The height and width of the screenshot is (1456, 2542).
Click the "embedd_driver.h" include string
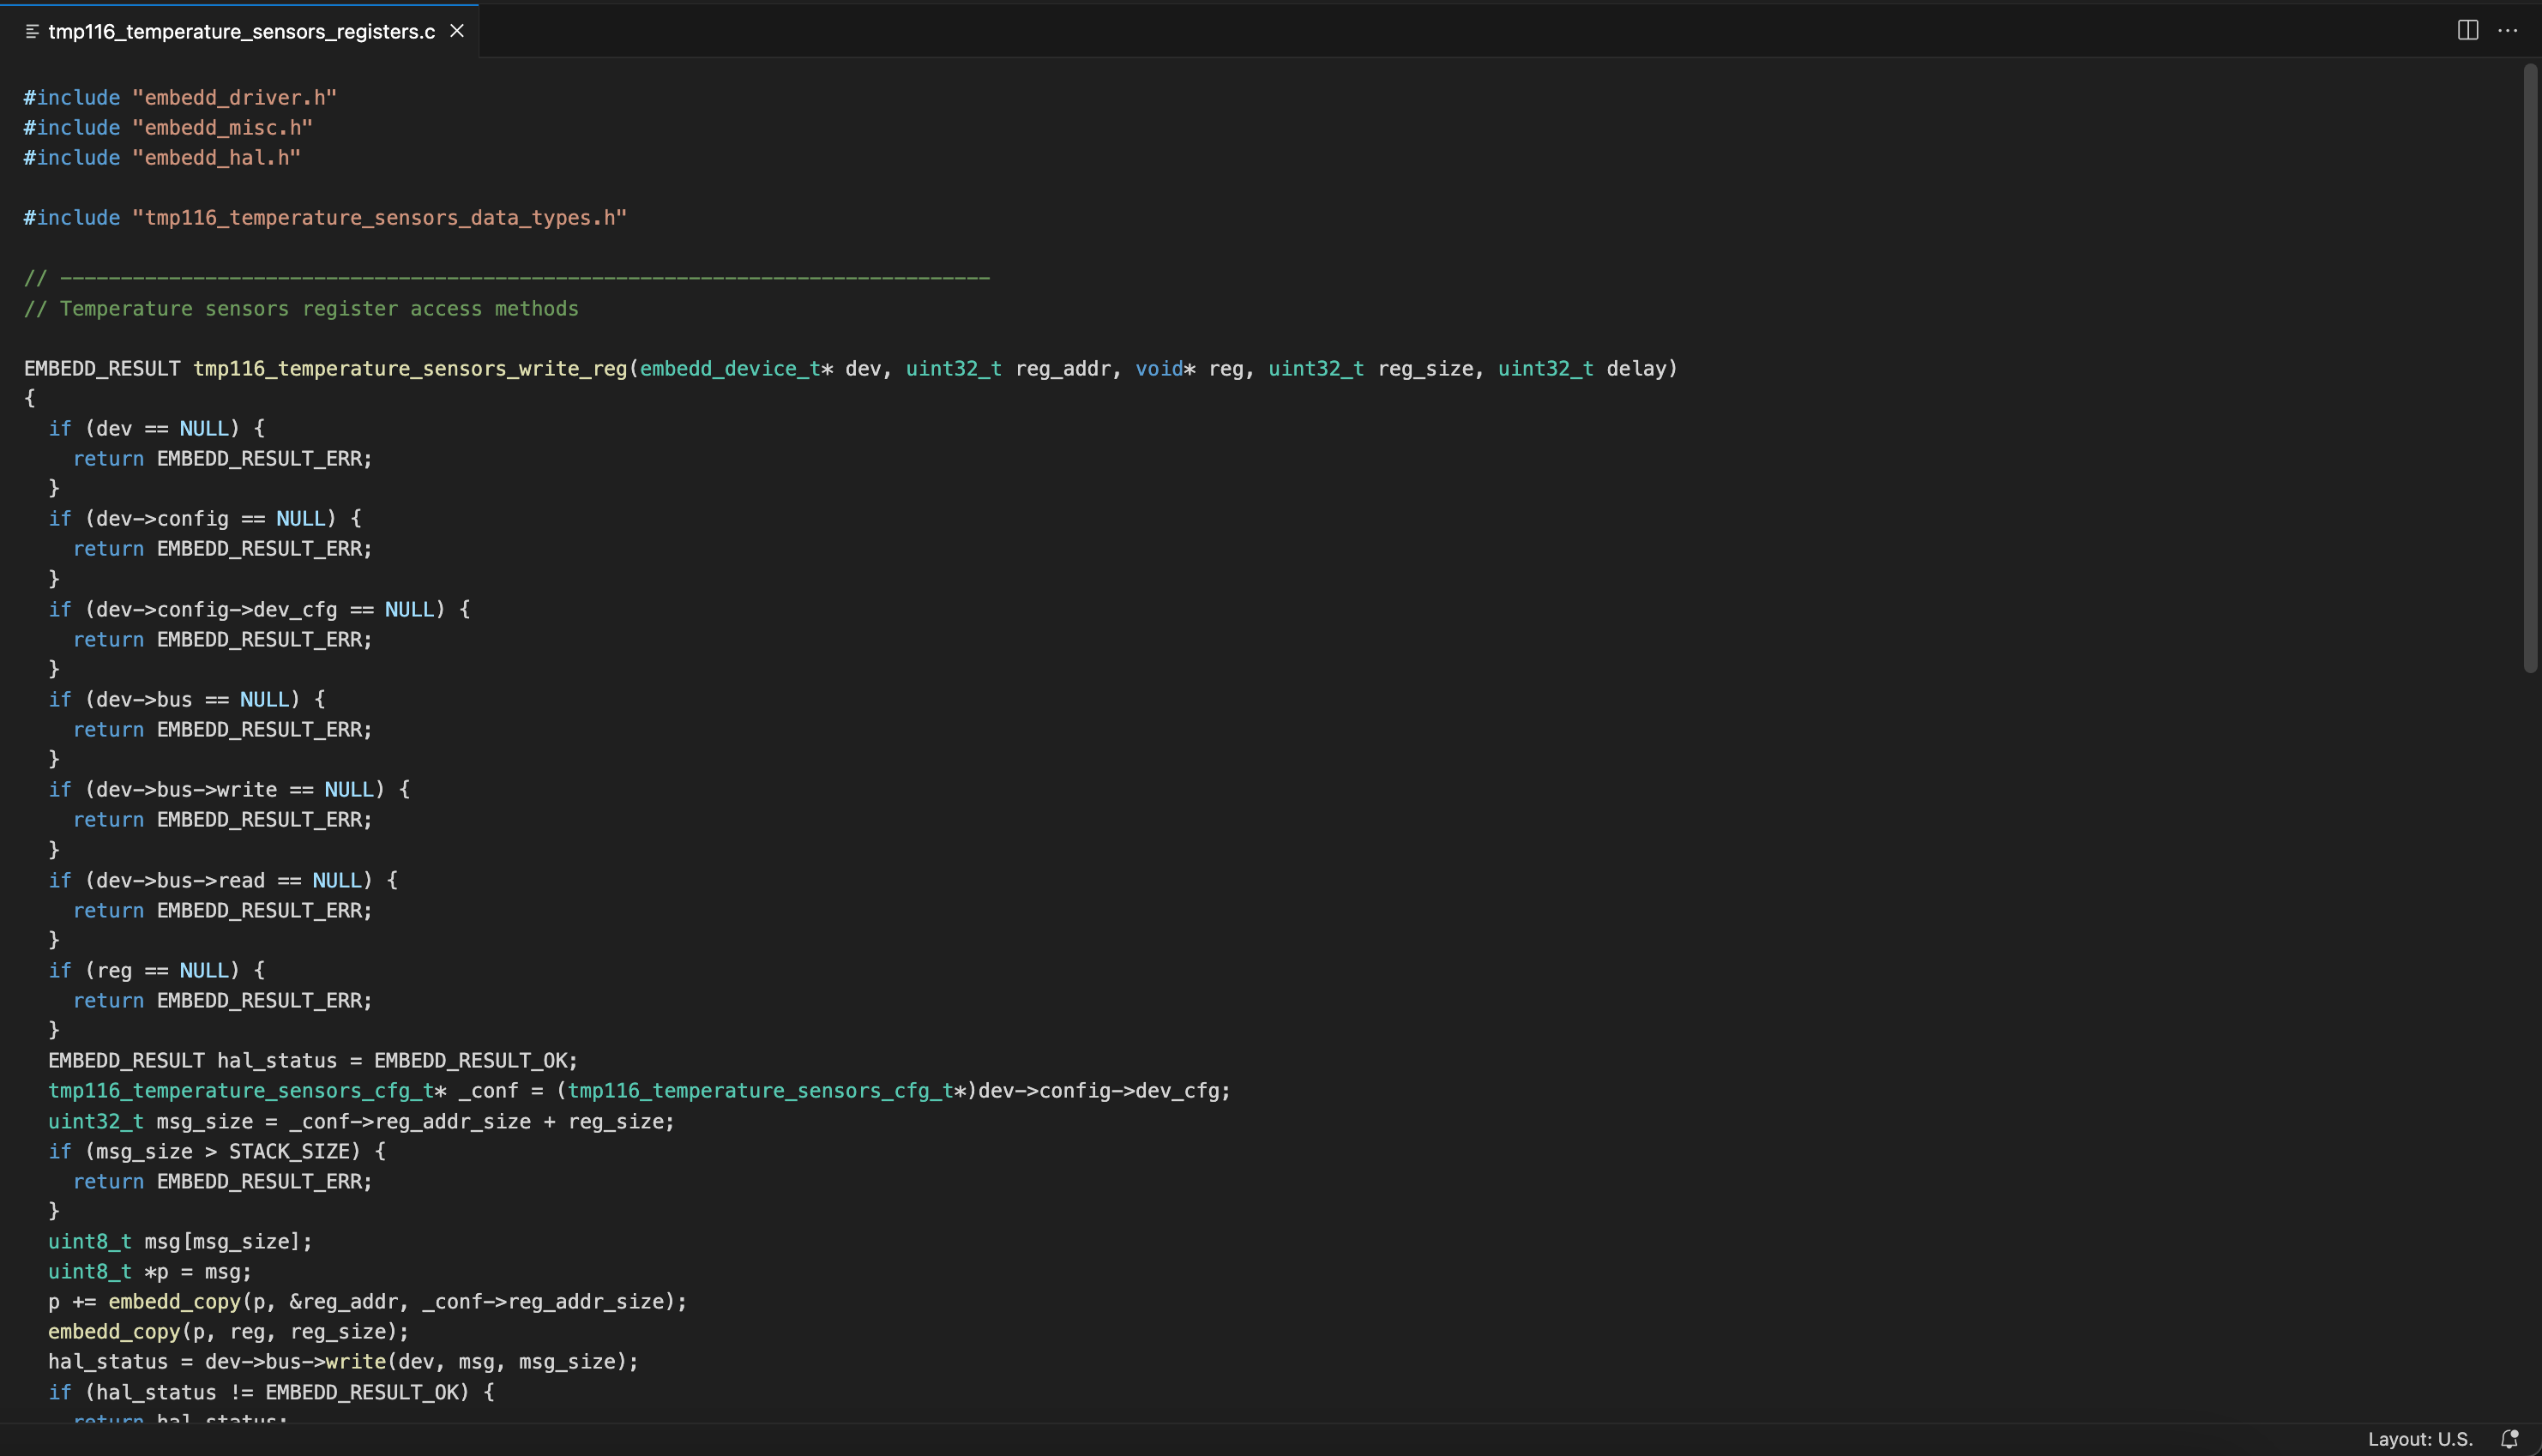pos(234,97)
